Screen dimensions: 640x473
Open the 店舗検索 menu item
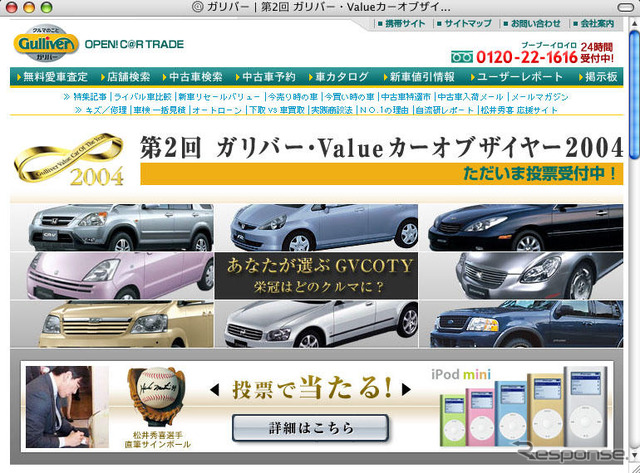125,77
